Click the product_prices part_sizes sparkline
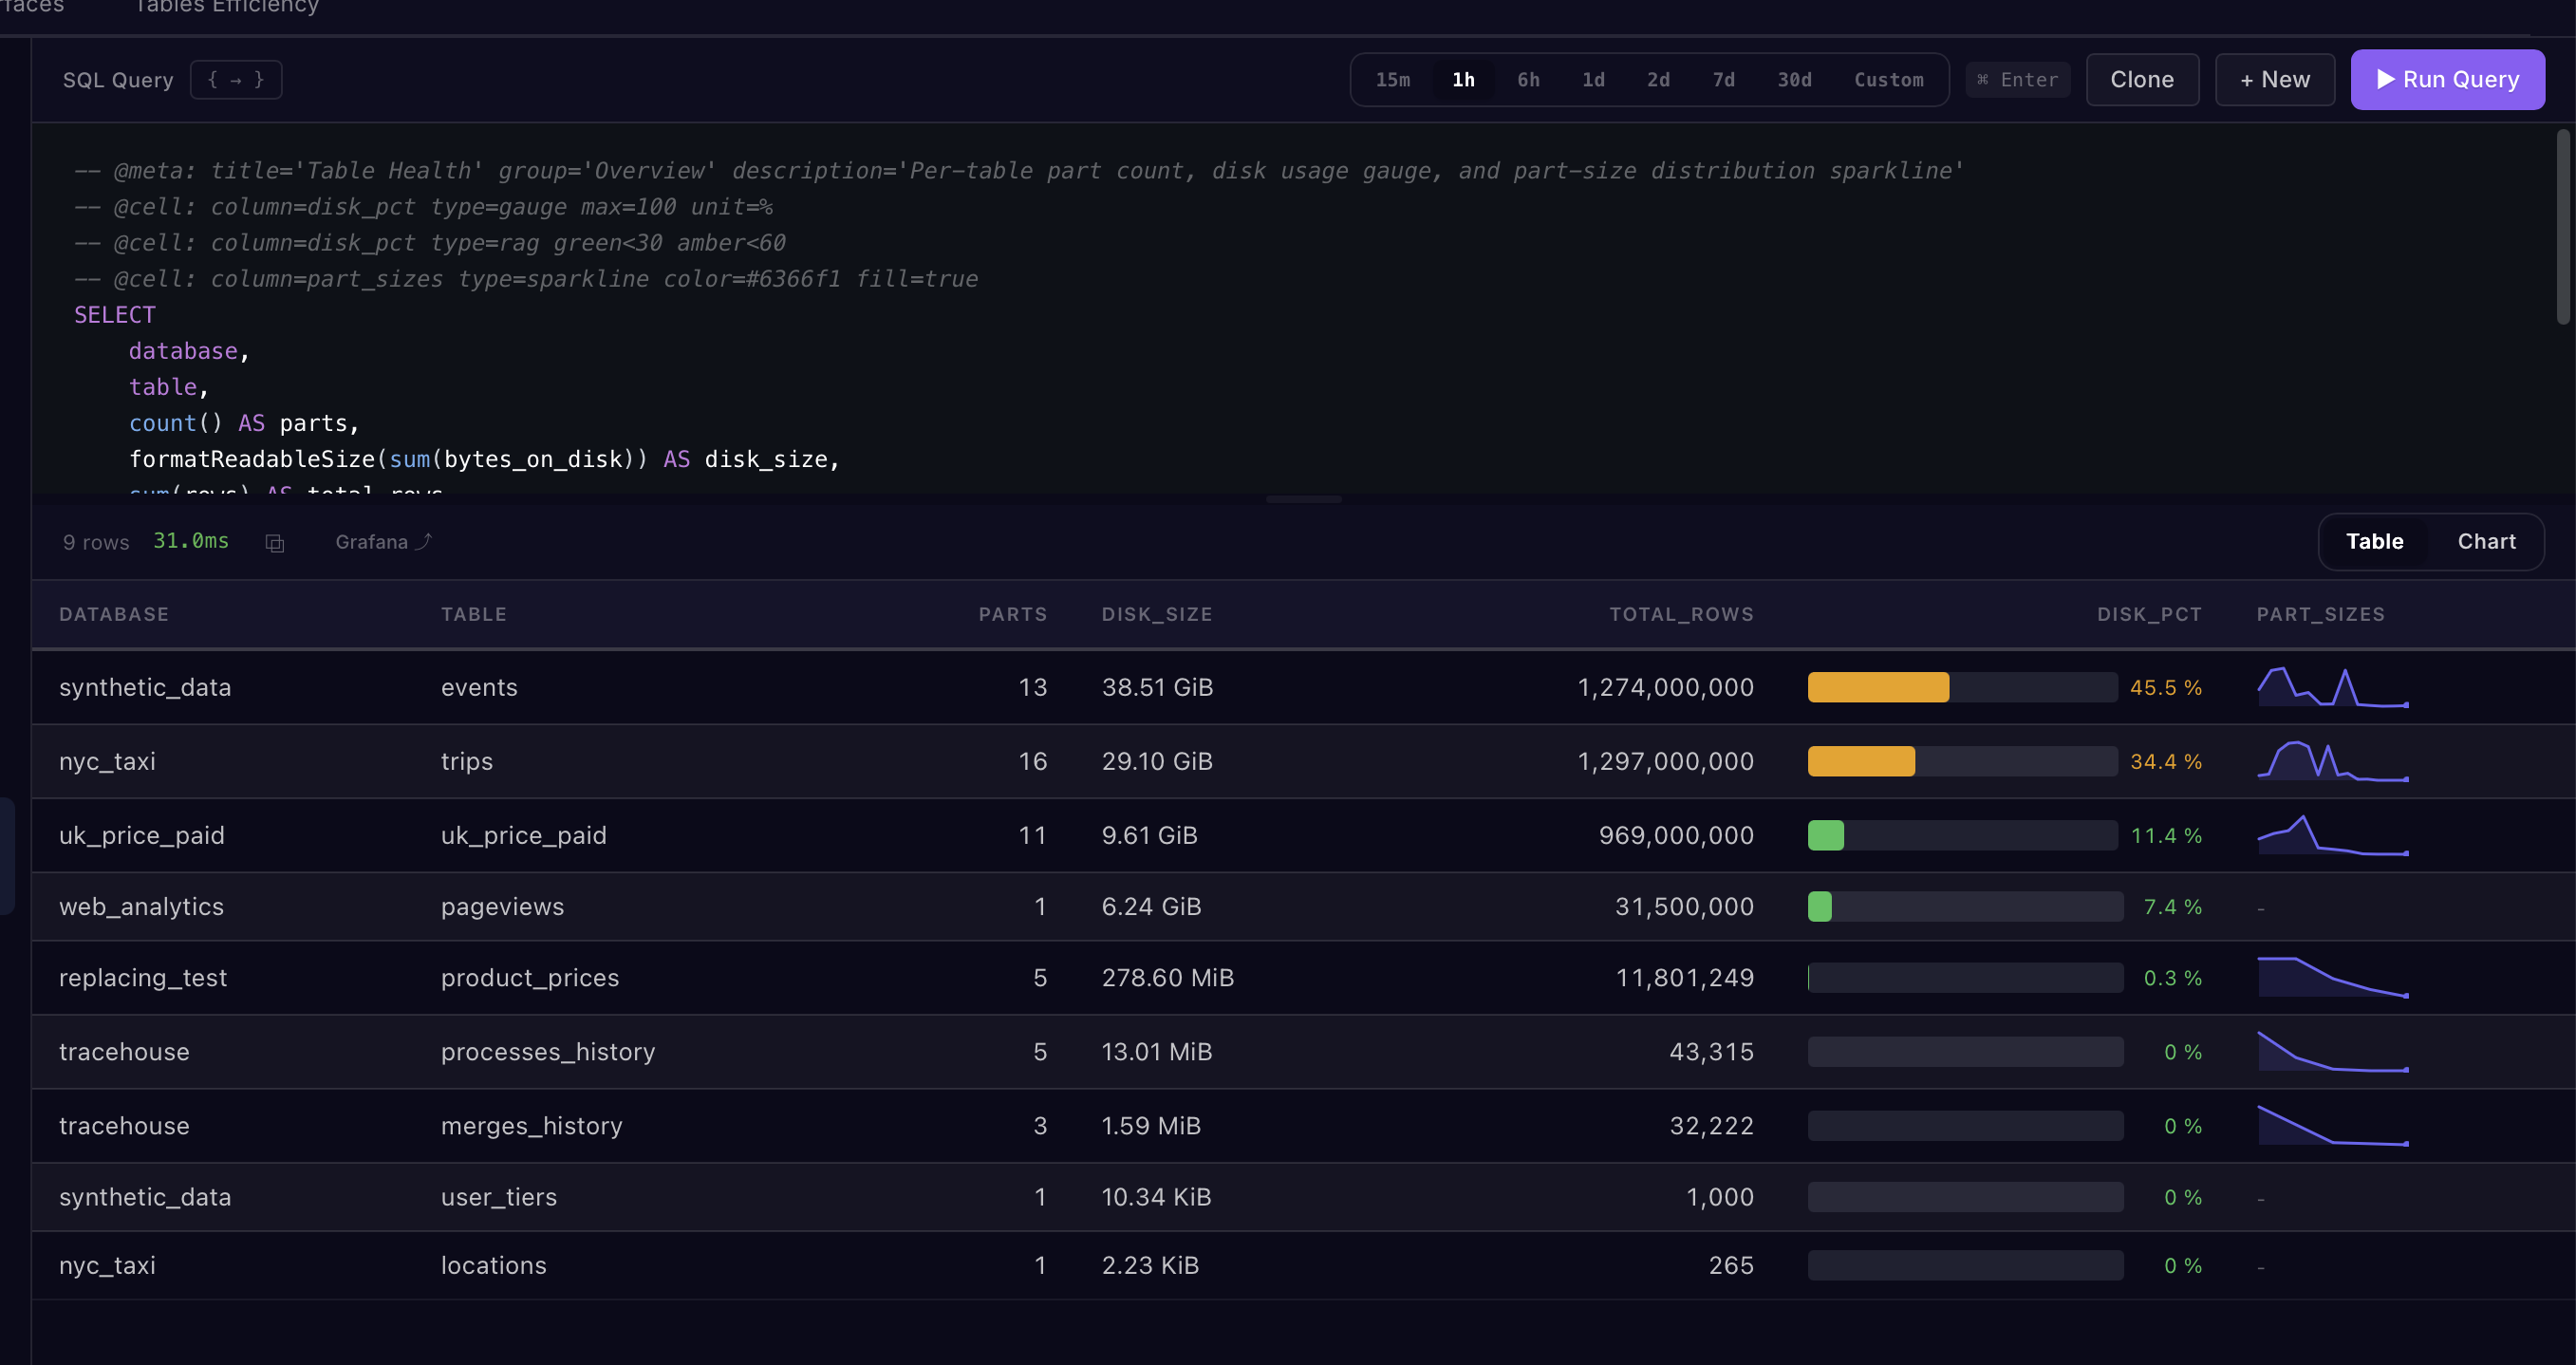Image resolution: width=2576 pixels, height=1365 pixels. click(x=2333, y=977)
